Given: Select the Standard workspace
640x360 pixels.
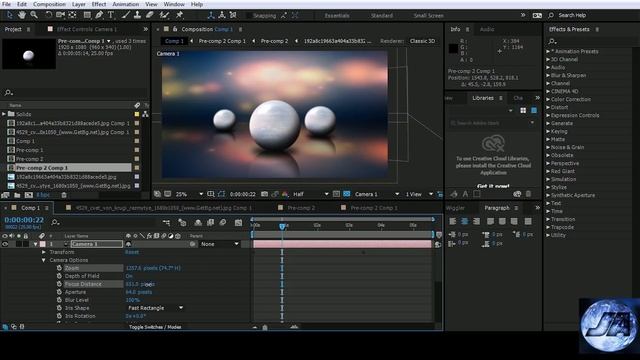Looking at the screenshot, I should click(382, 16).
